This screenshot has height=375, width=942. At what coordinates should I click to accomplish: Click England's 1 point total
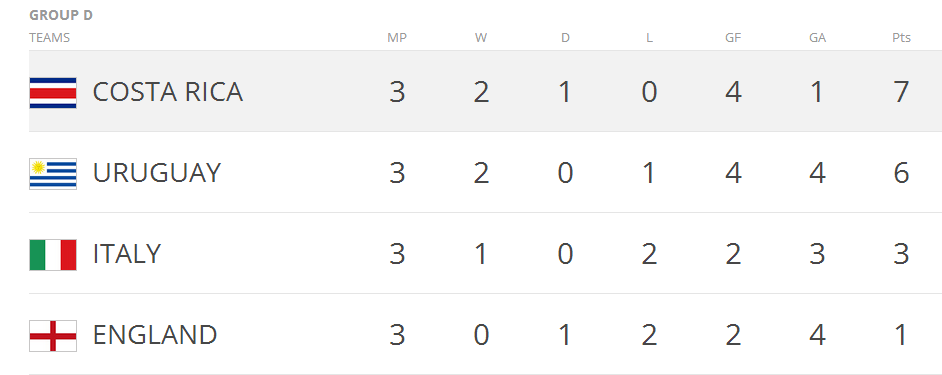[901, 336]
